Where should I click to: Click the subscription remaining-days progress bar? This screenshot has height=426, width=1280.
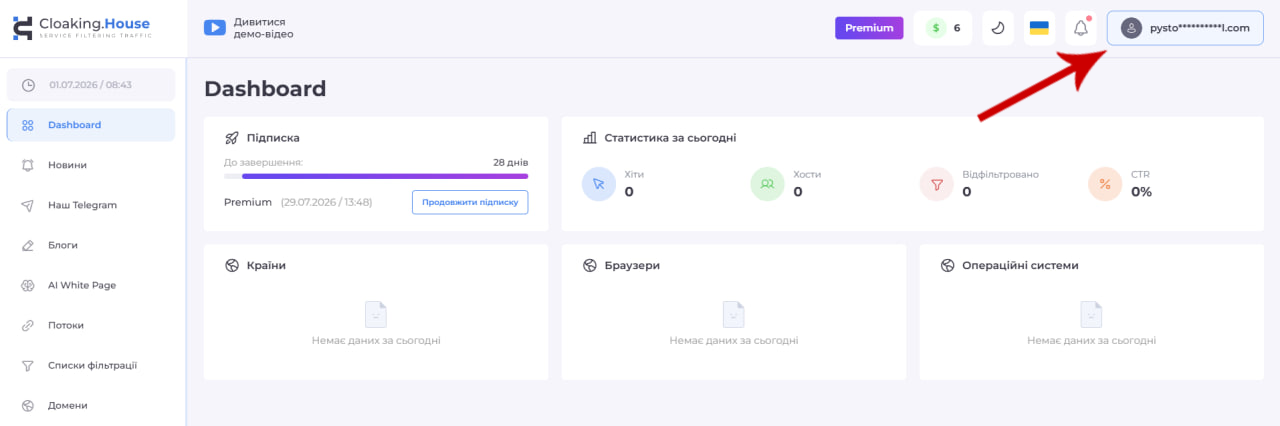(x=376, y=176)
